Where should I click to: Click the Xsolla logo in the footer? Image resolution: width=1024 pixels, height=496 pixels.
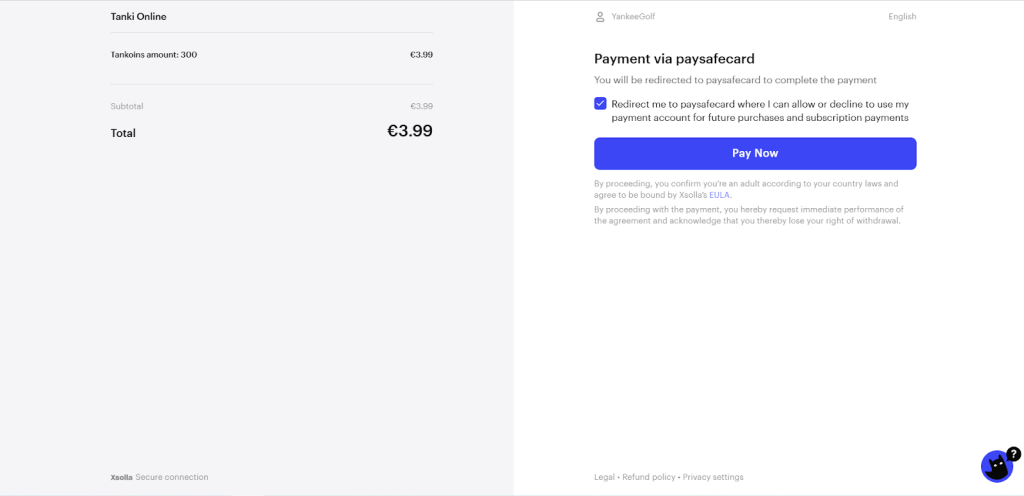point(121,477)
